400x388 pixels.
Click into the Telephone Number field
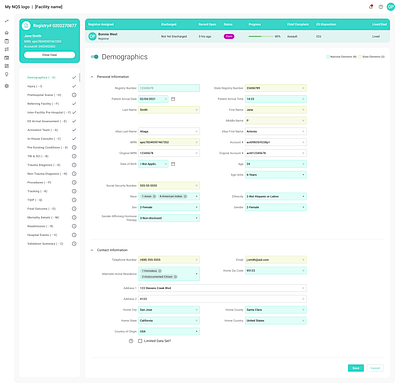click(x=169, y=260)
